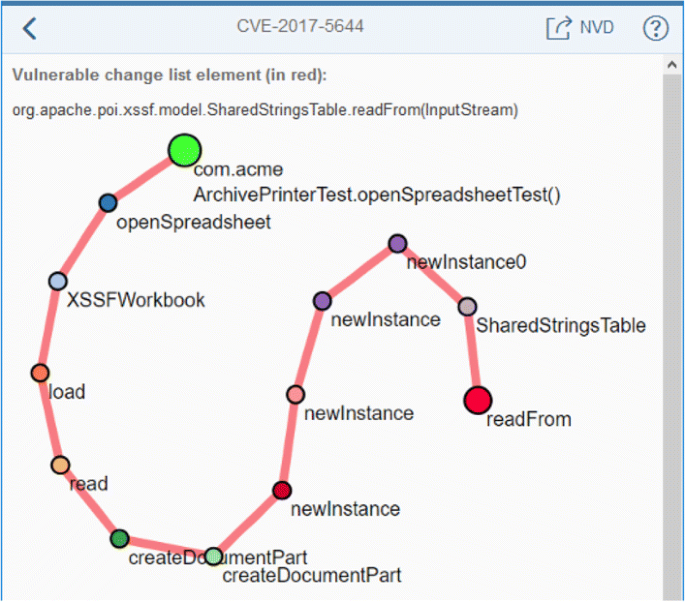The image size is (685, 602).
Task: Click the read node circle
Action: [x=60, y=465]
